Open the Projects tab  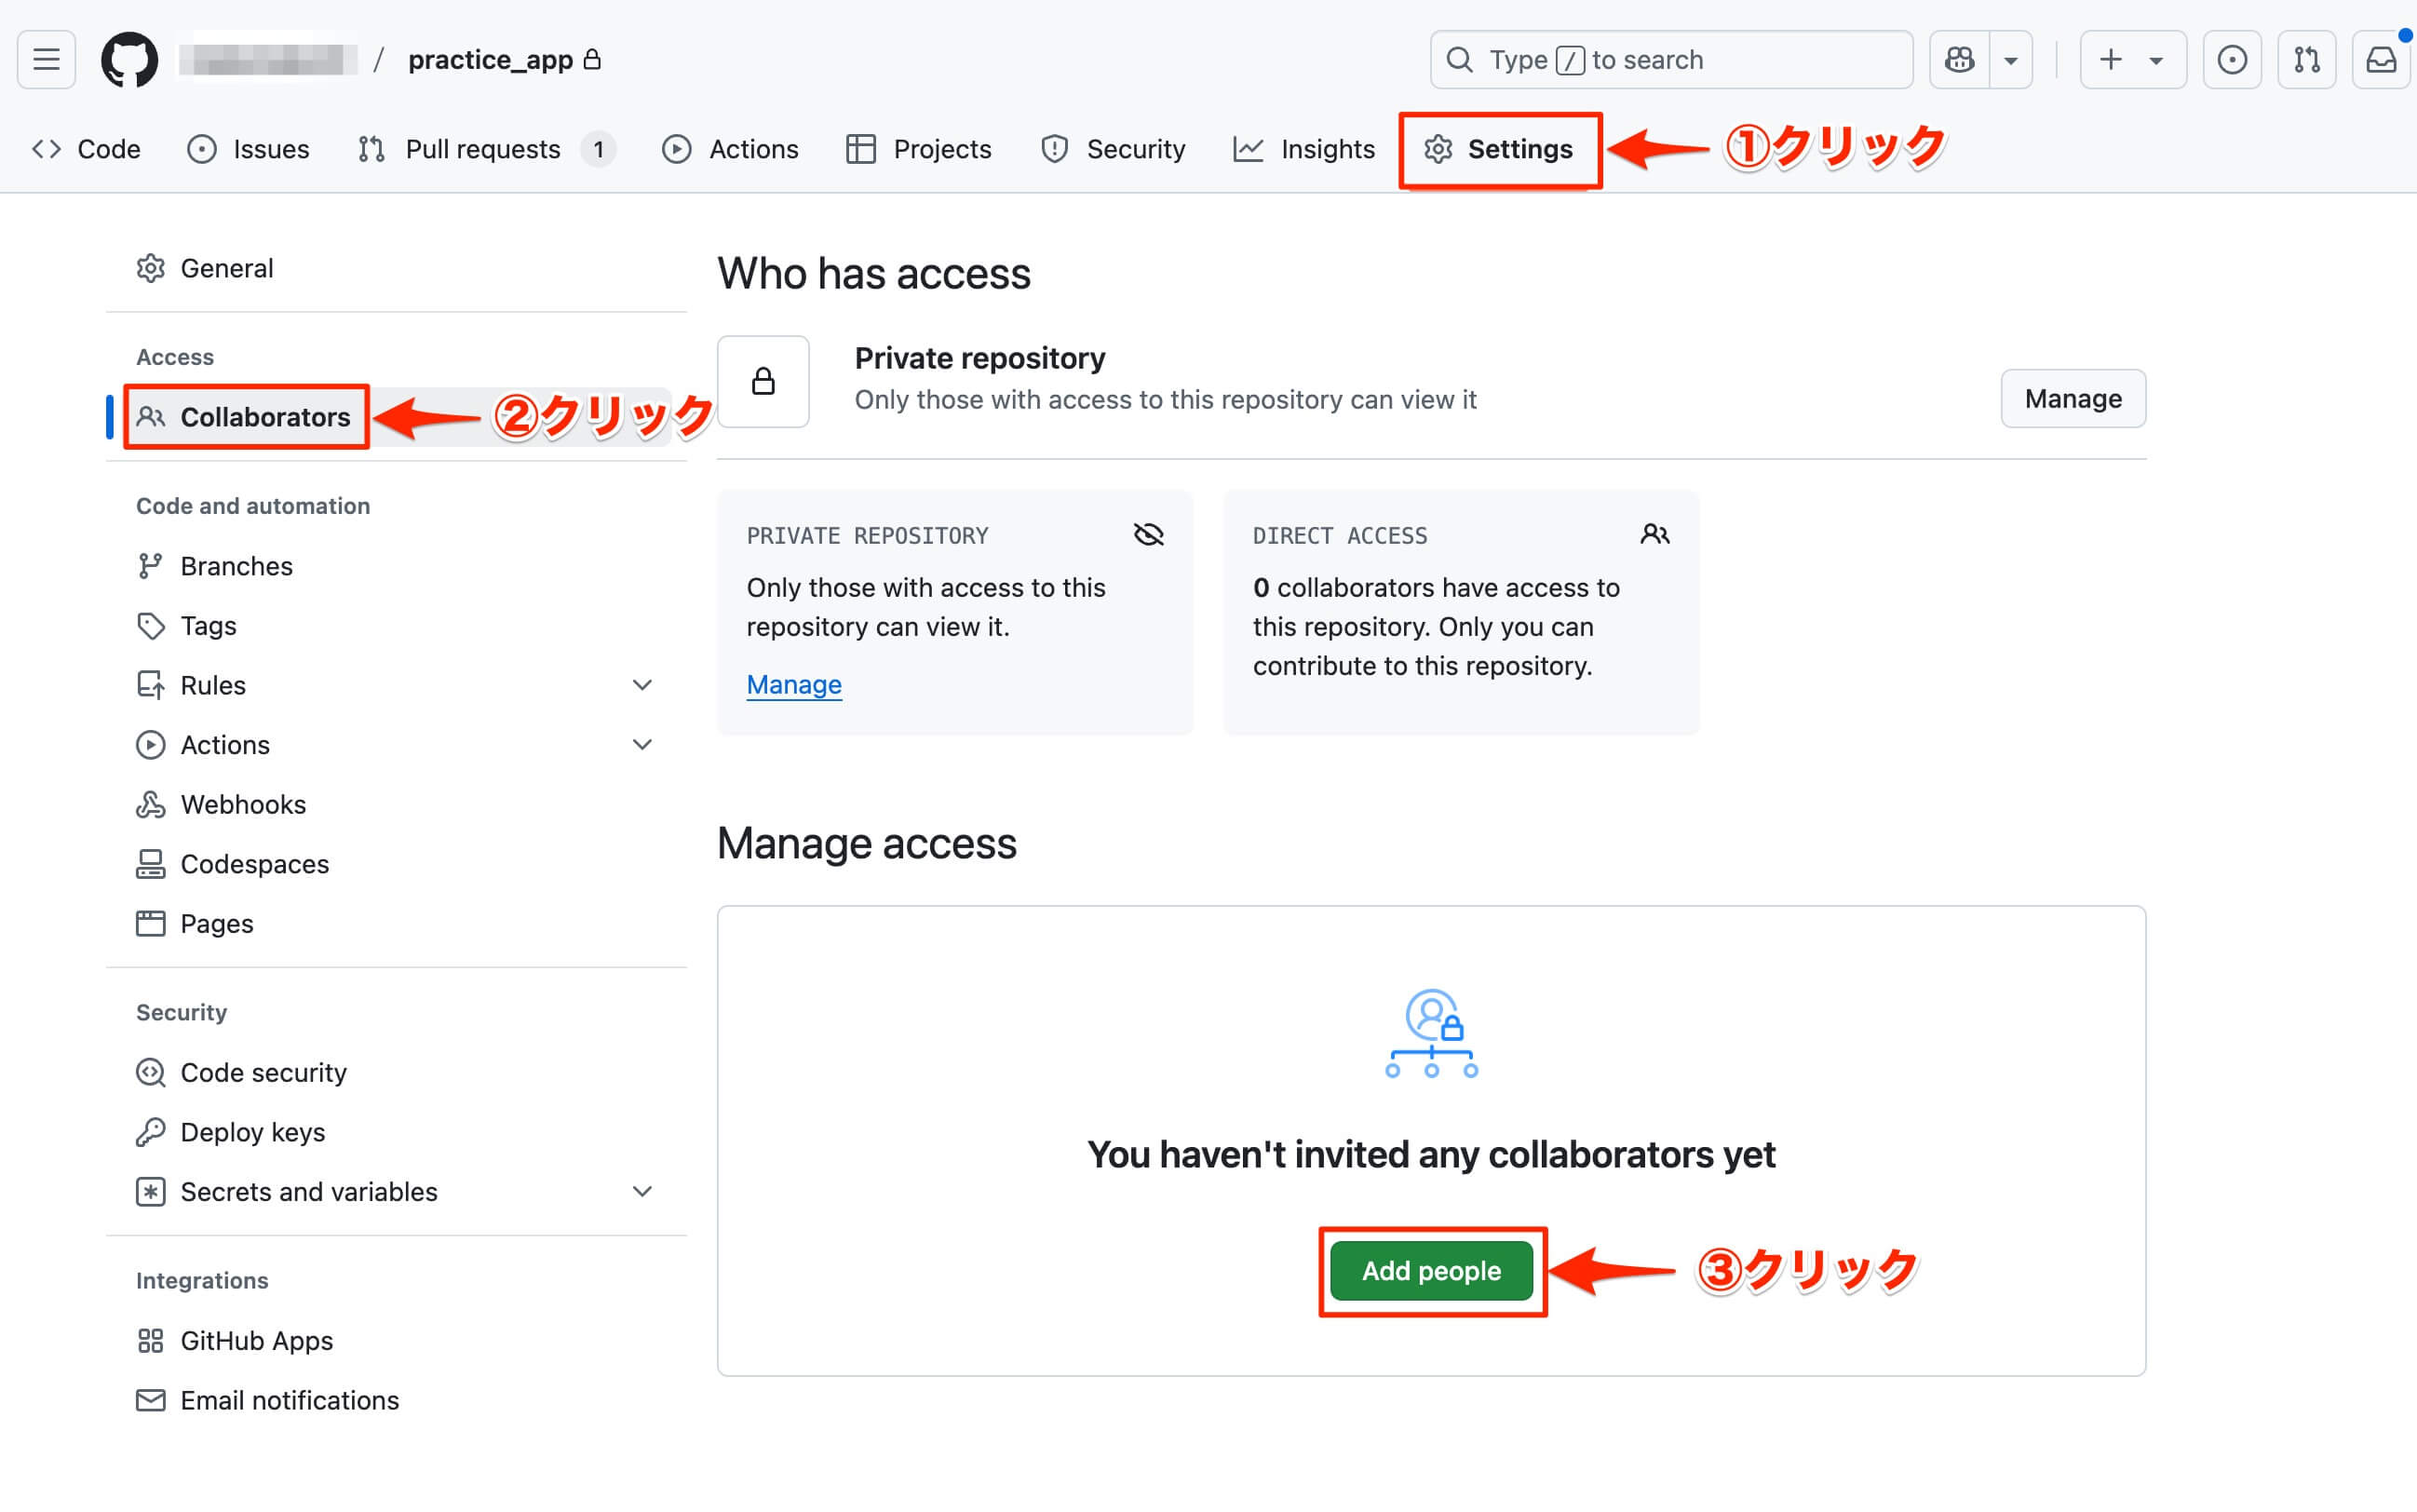[918, 149]
